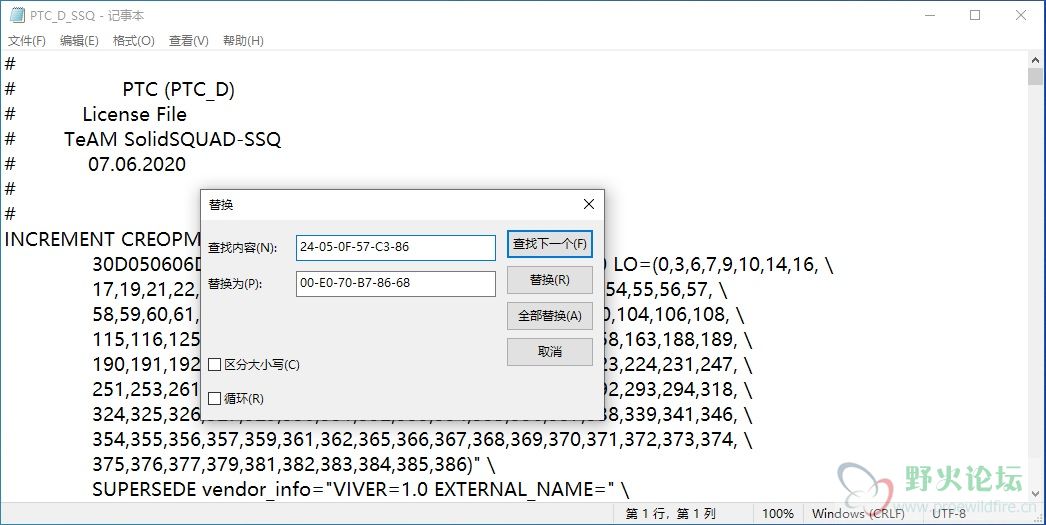Click the line starting 'SUPERSEDE vendor_info'
Viewport: 1046px width, 525px height.
tap(360, 490)
